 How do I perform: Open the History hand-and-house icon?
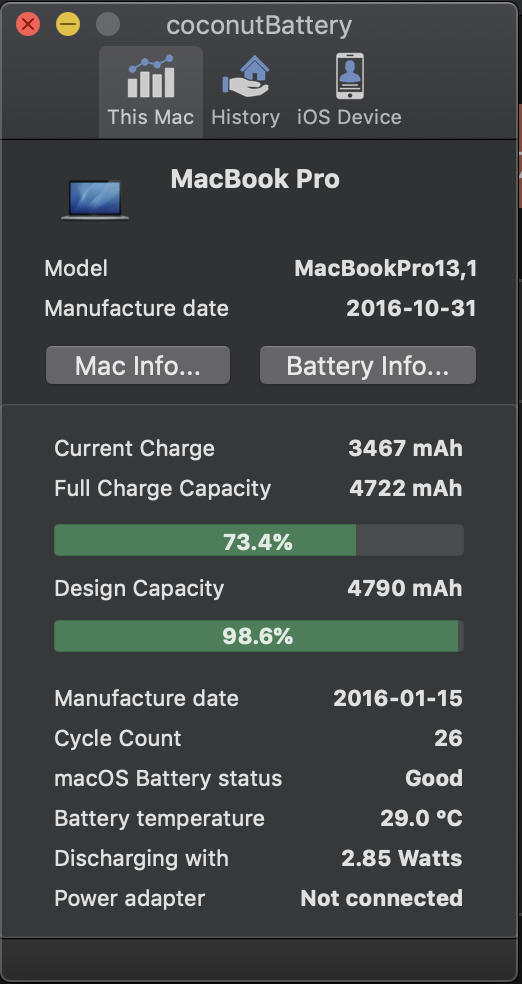[245, 77]
